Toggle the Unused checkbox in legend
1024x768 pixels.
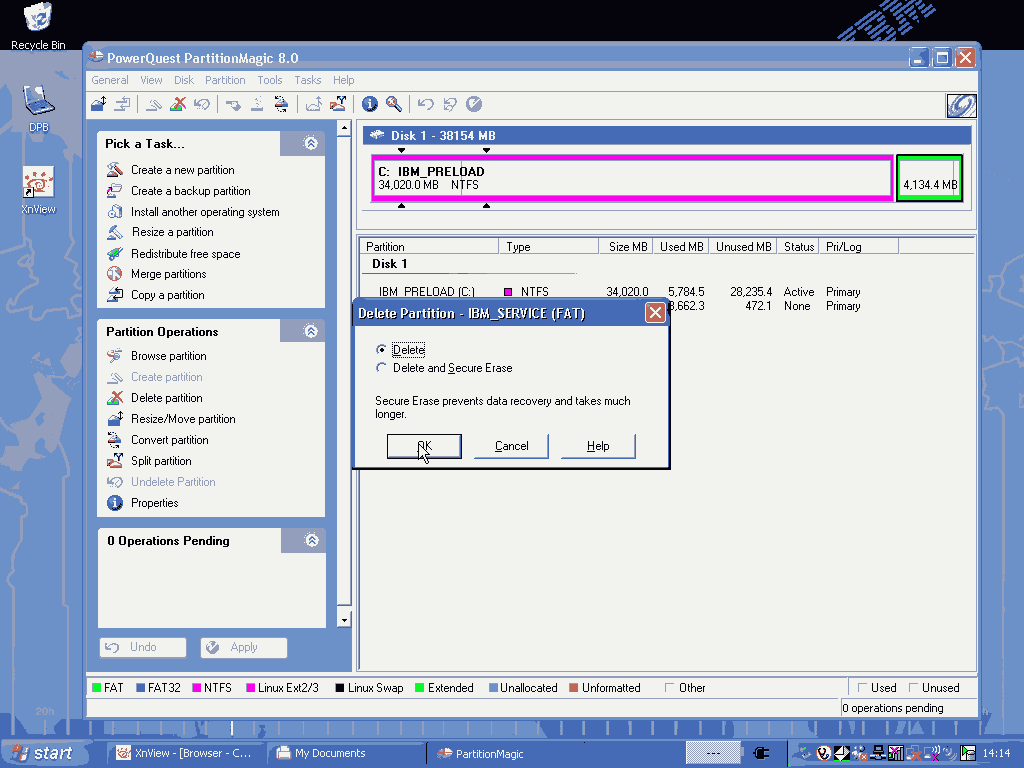(x=913, y=688)
